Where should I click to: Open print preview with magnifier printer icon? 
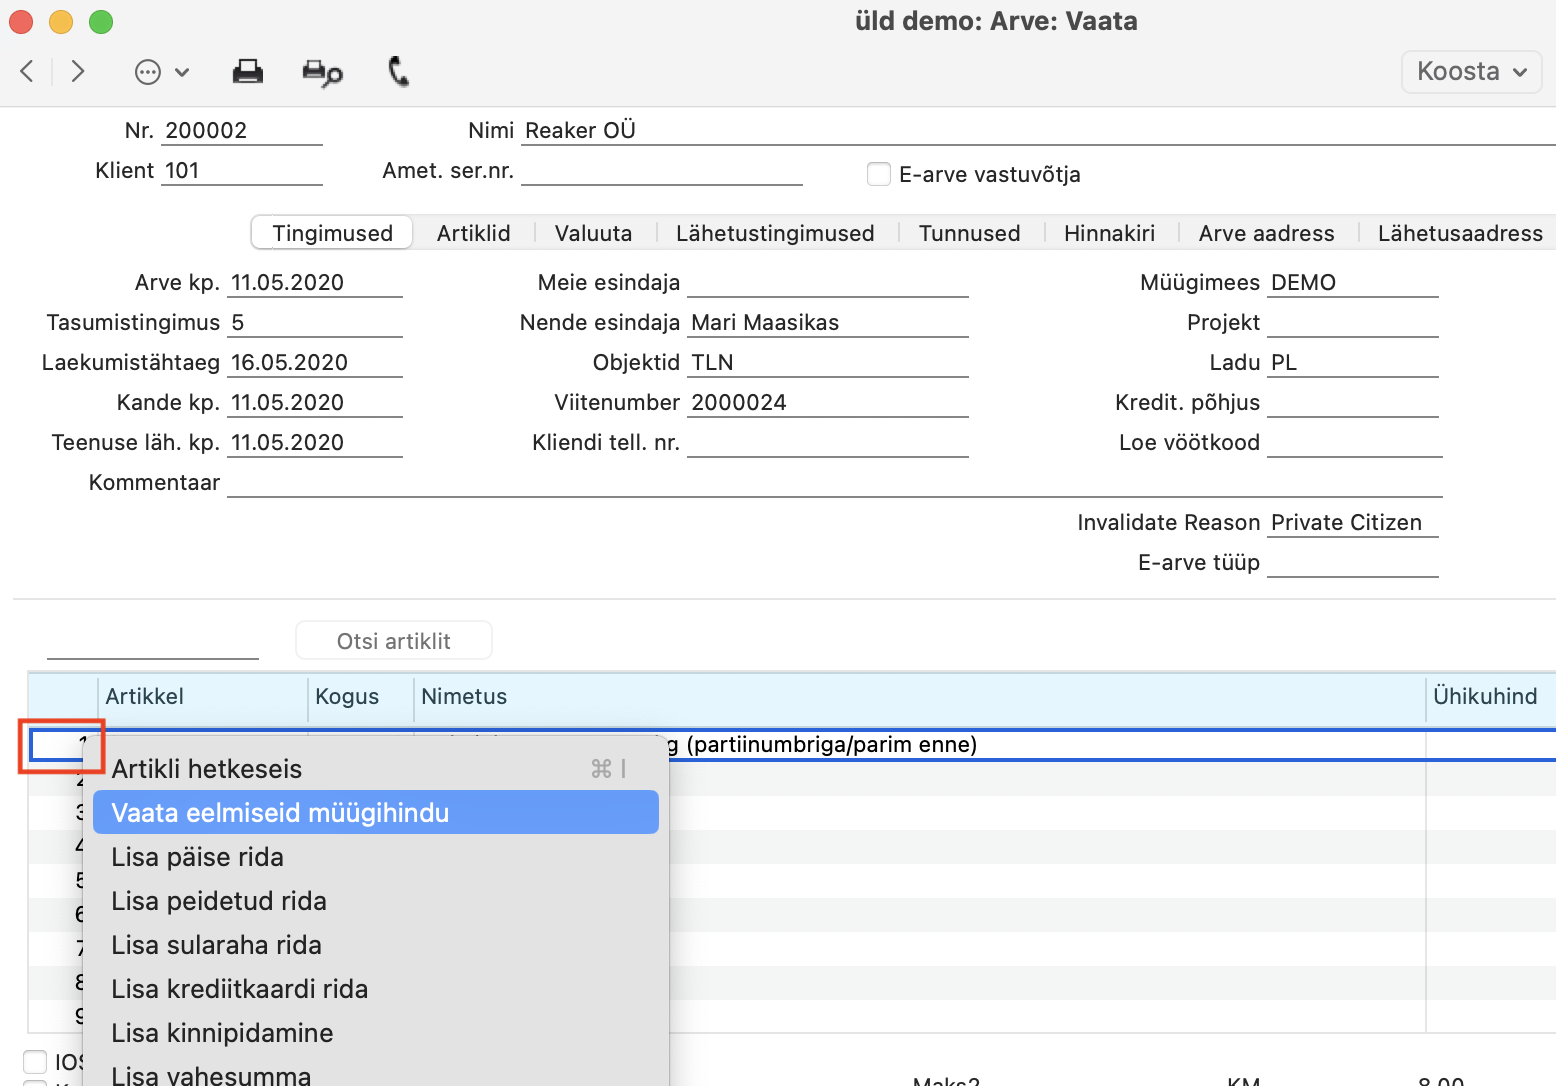coord(322,72)
